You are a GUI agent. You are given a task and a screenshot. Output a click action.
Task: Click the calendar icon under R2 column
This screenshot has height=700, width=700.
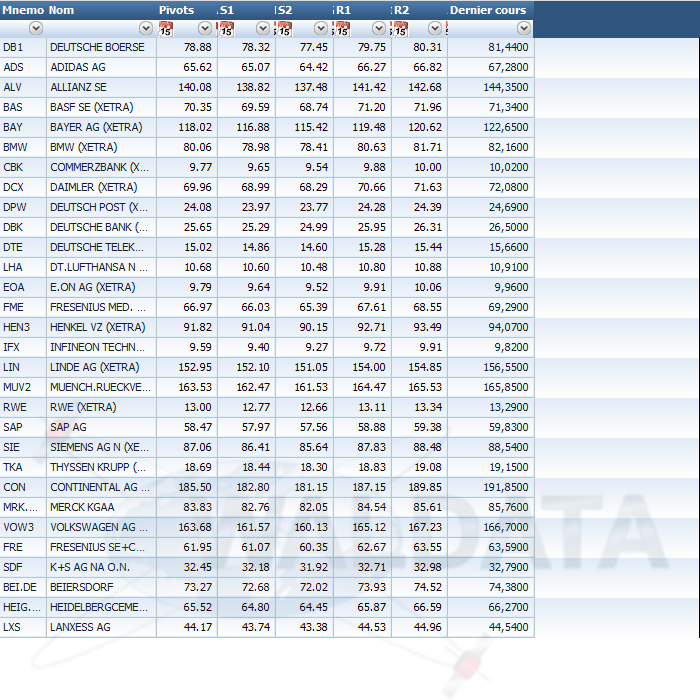pos(400,29)
